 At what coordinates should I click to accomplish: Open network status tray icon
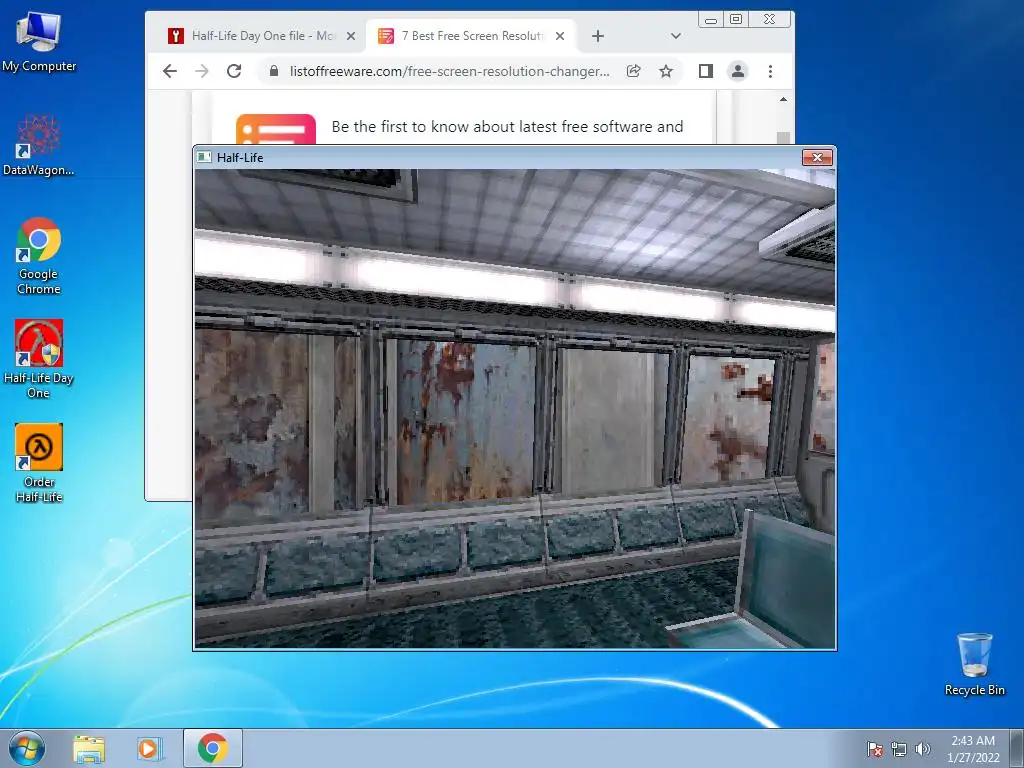pyautogui.click(x=899, y=749)
